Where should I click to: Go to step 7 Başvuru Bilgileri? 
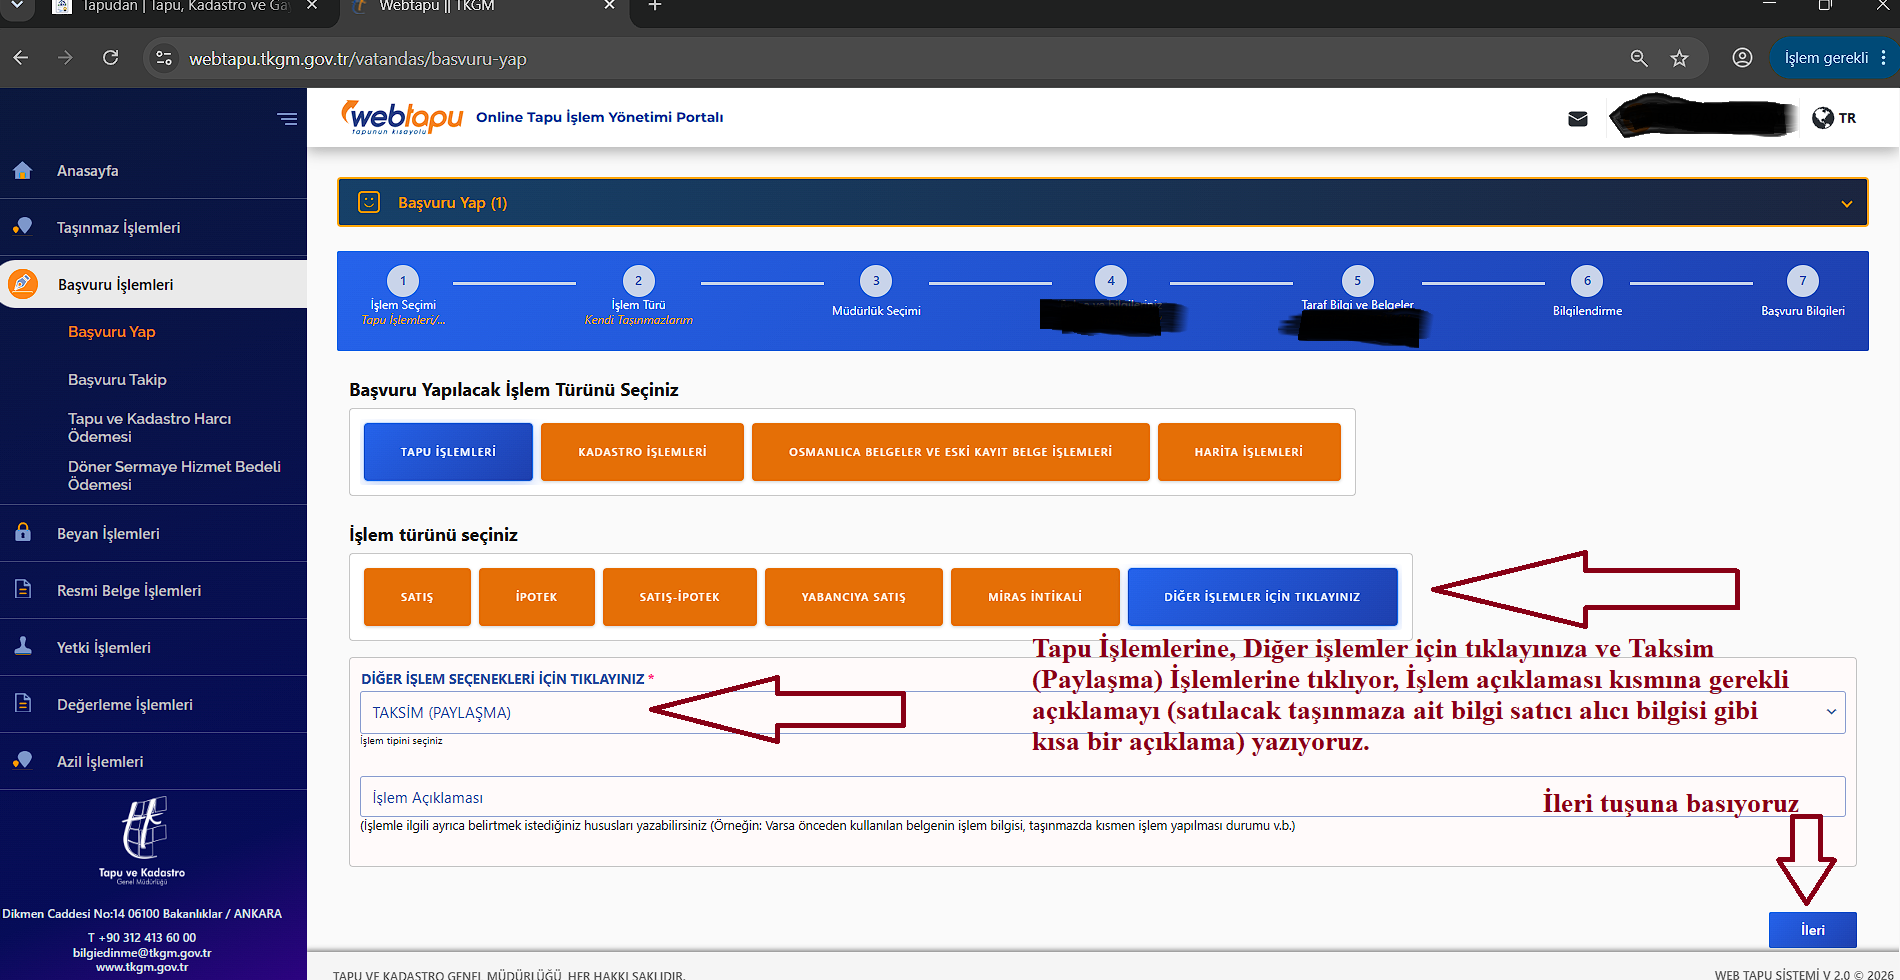(x=1803, y=293)
